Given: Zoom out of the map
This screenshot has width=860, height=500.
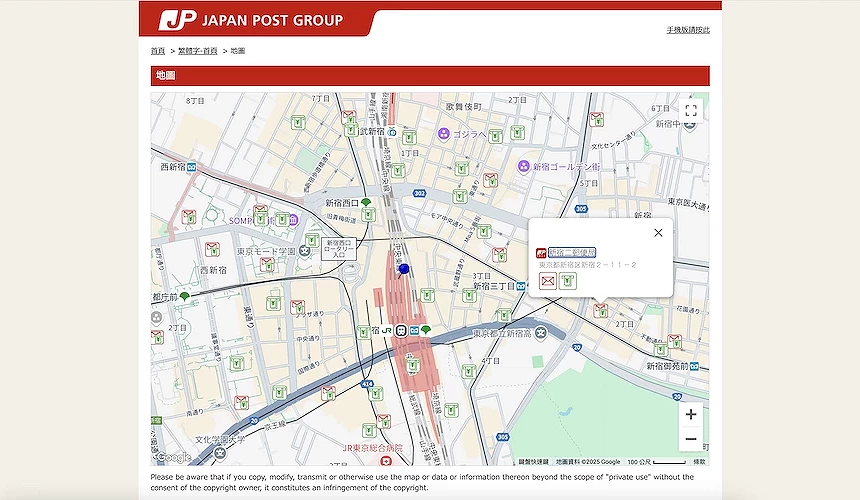Looking at the screenshot, I should (x=691, y=439).
